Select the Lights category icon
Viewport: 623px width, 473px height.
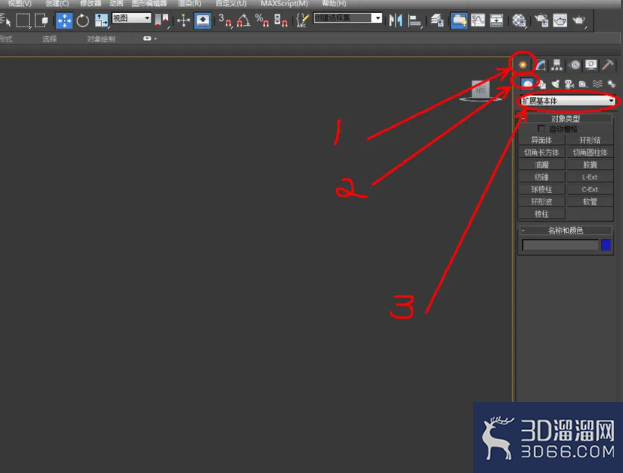[555, 84]
